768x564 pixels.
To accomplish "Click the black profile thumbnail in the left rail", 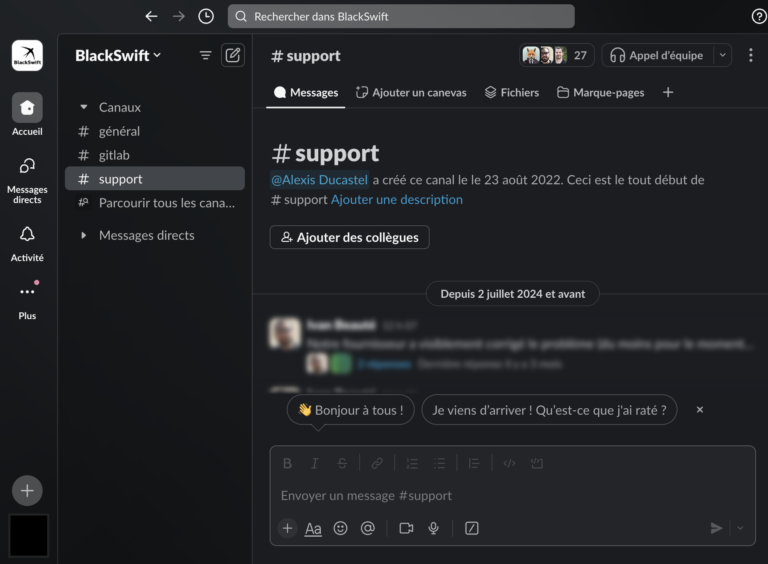I will click(x=29, y=536).
